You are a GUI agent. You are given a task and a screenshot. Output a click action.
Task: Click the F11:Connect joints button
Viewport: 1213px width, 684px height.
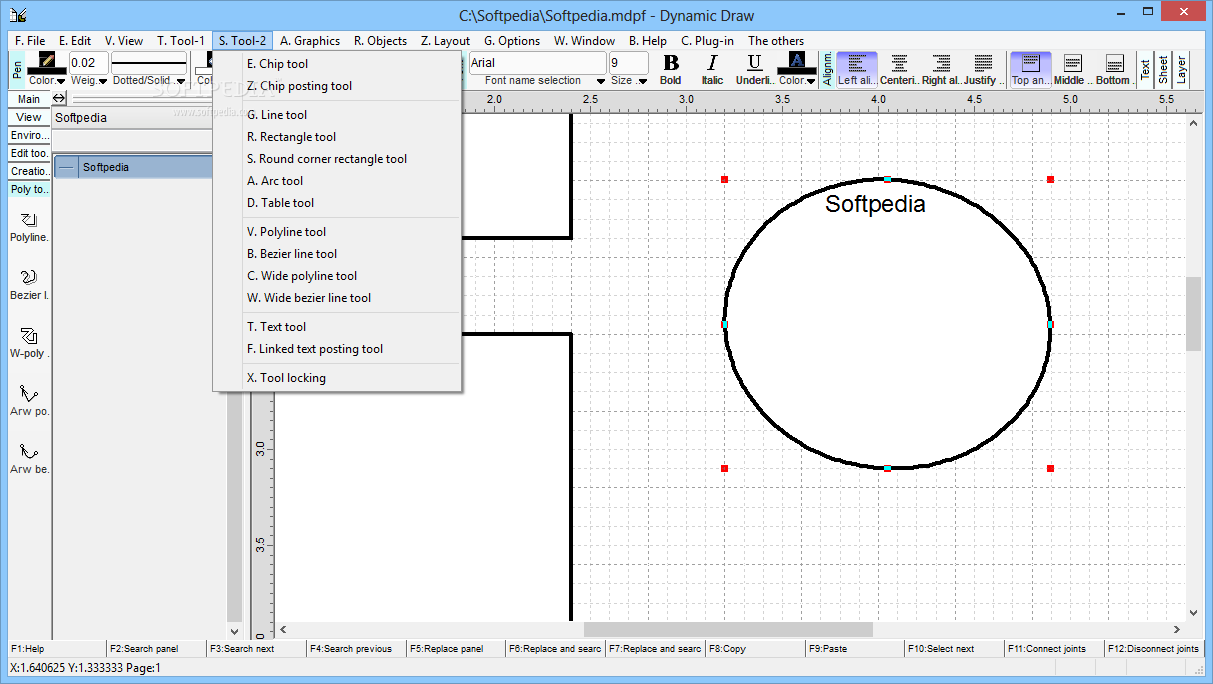[1054, 649]
